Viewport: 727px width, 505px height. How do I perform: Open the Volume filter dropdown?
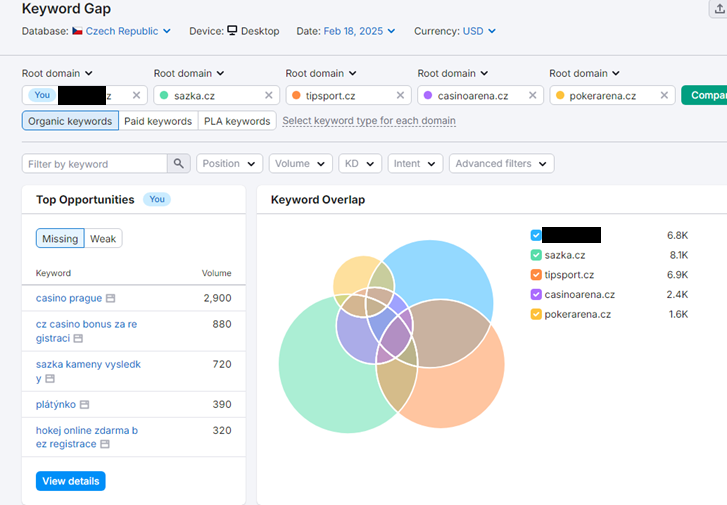coord(300,163)
